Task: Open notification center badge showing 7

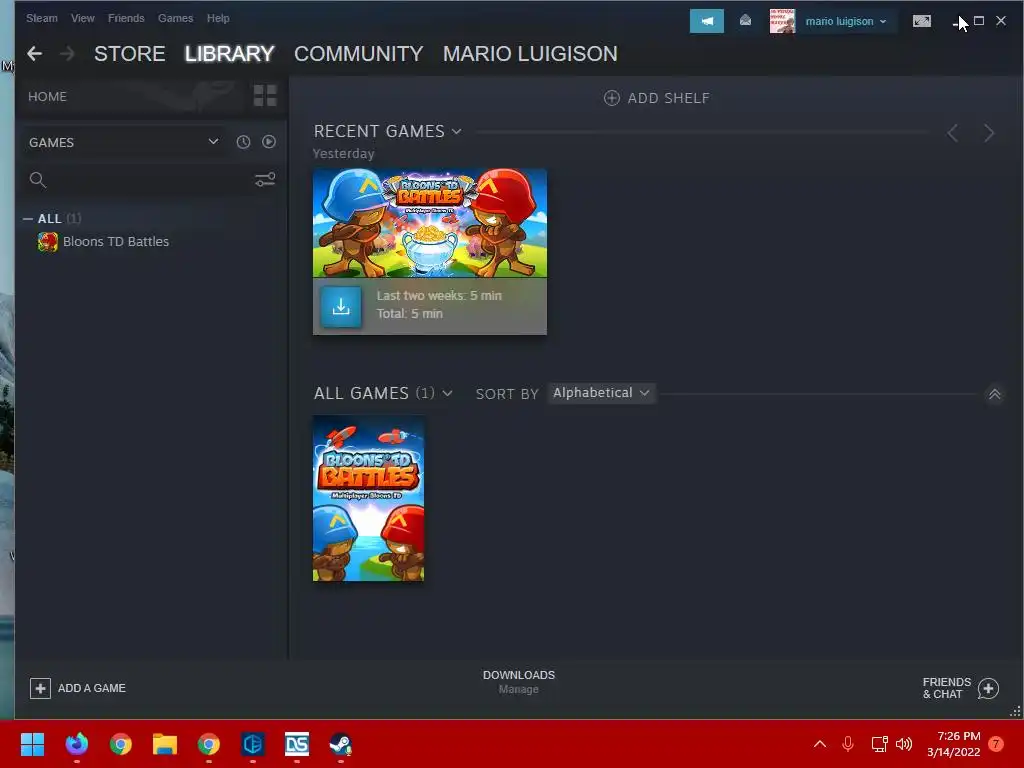Action: [996, 744]
